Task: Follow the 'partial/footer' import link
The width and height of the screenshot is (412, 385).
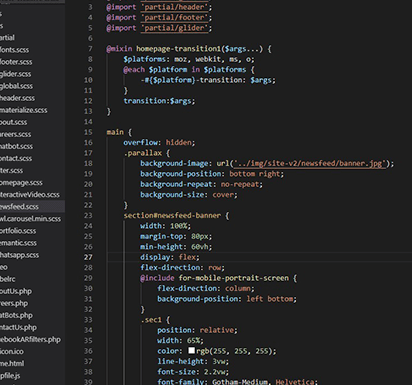Action: click(x=174, y=17)
